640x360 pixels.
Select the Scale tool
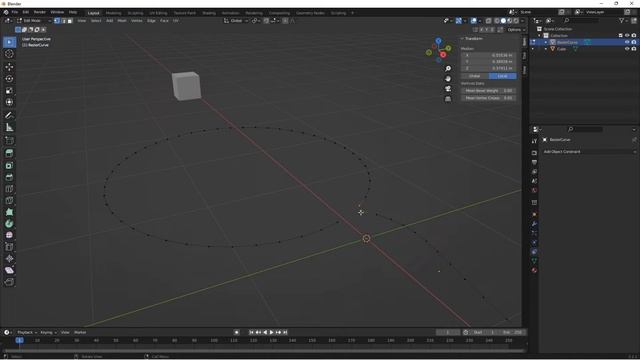(x=9, y=90)
